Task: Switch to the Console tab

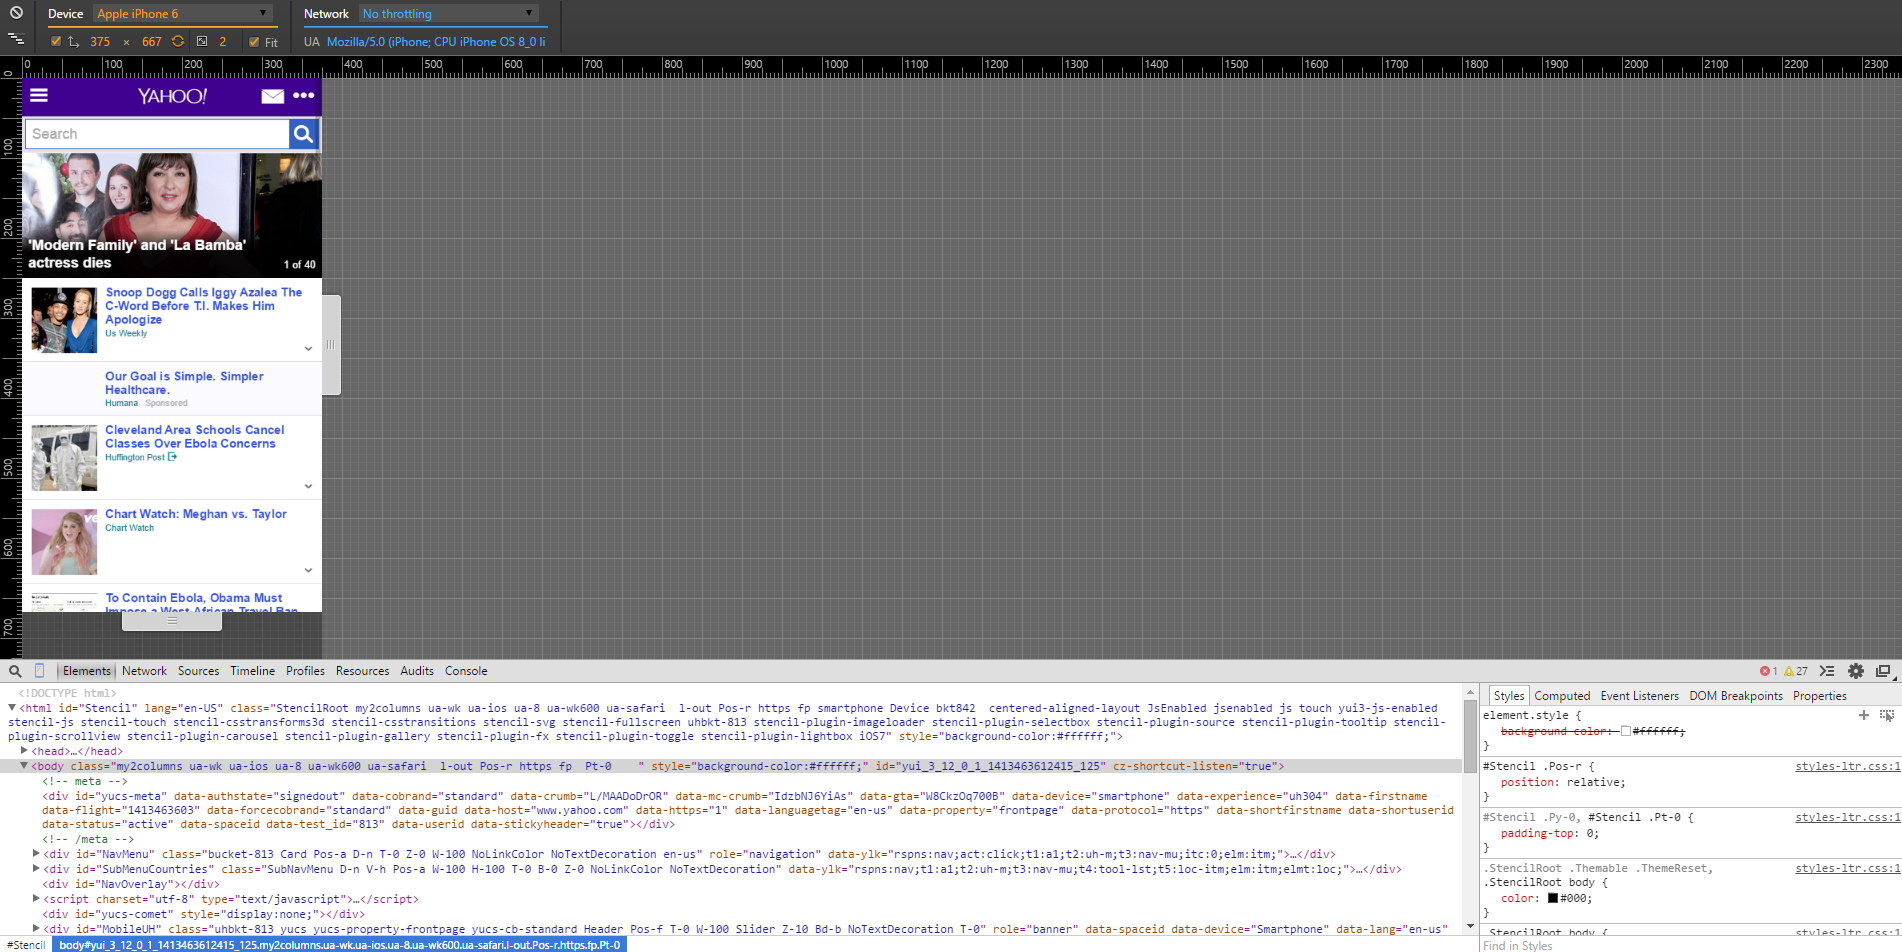Action: (x=466, y=671)
